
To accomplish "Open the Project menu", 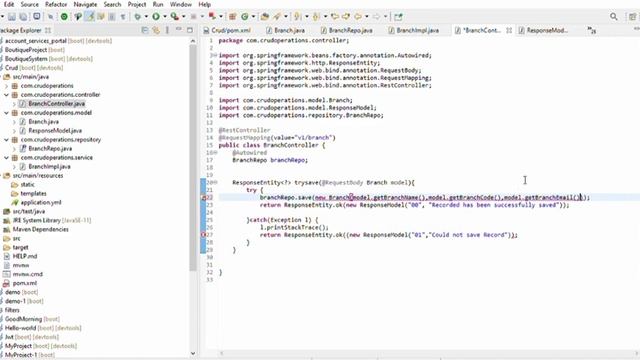I will [x=137, y=4].
